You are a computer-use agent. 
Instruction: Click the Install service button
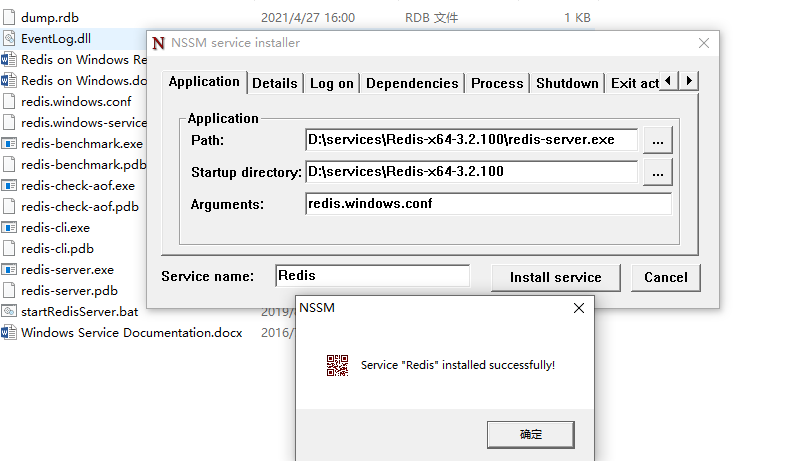point(555,278)
